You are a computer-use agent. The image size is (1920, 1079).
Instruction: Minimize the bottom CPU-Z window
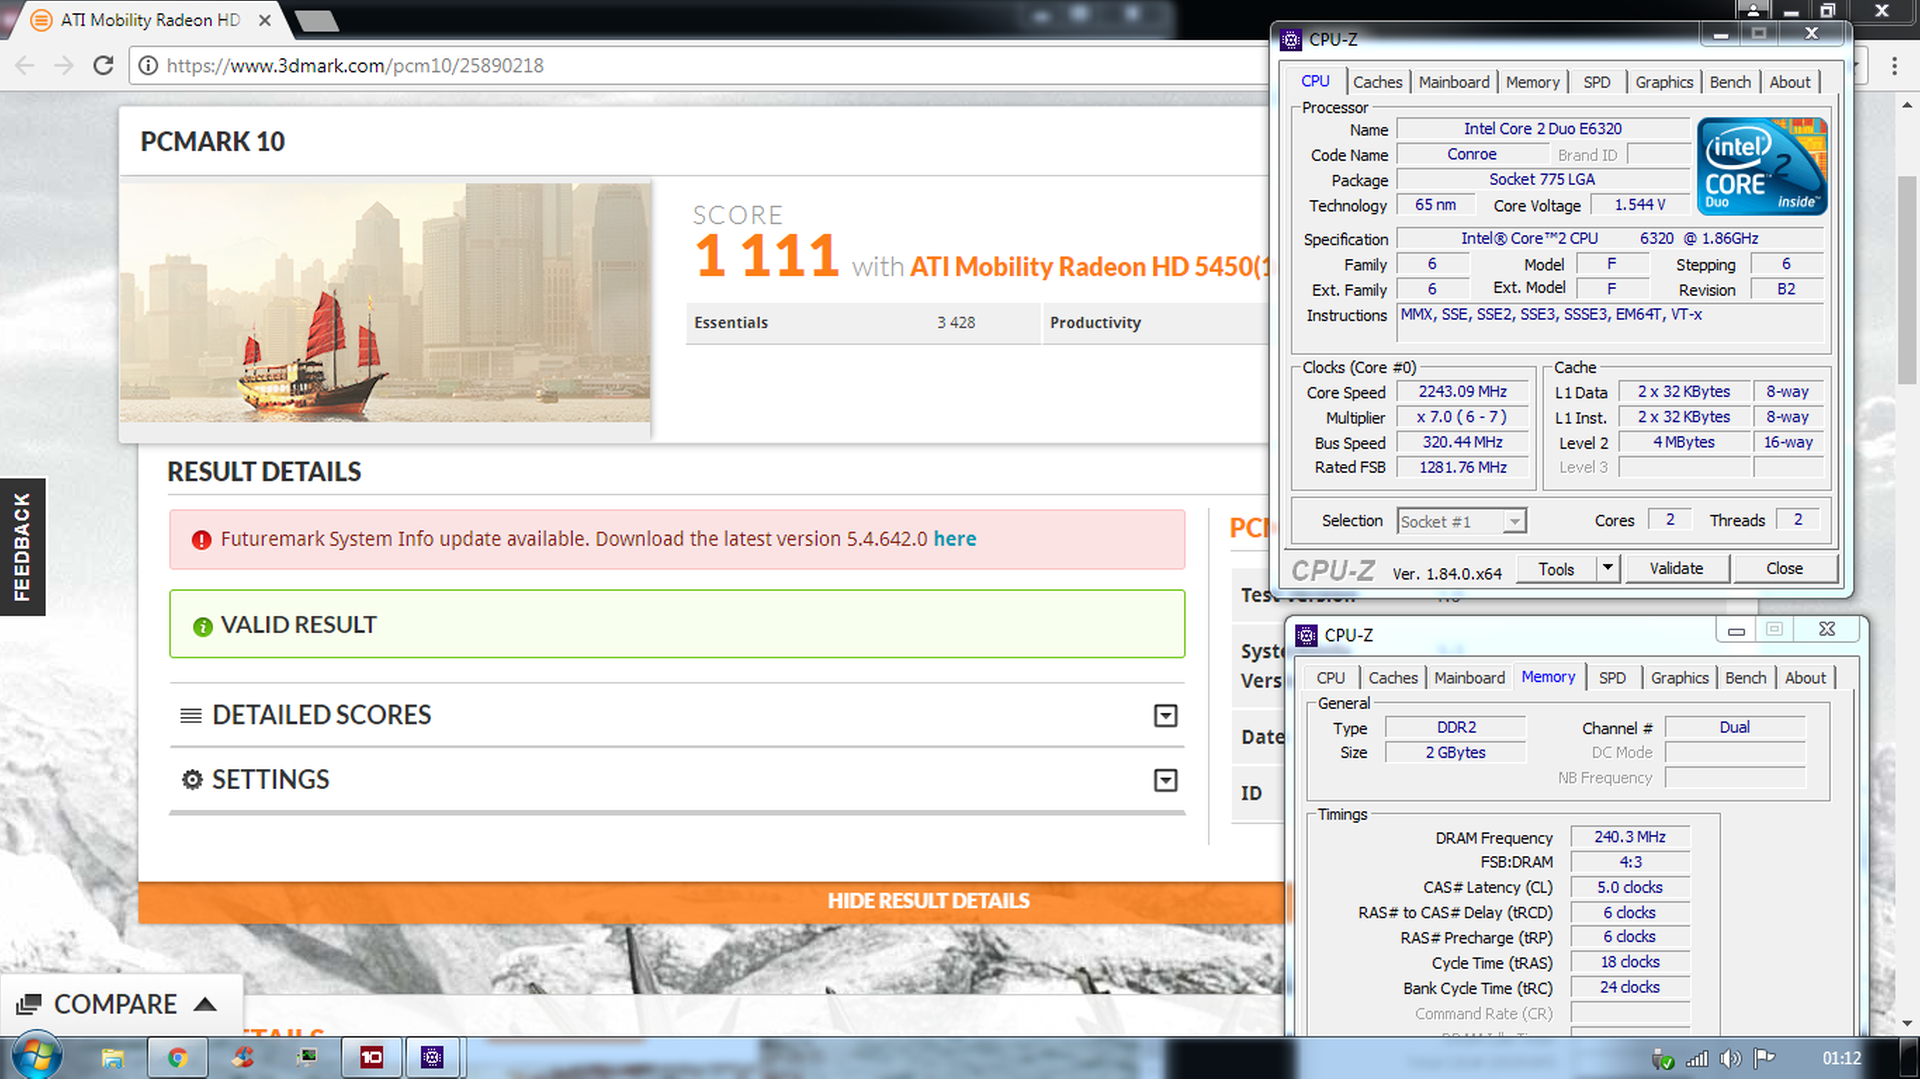click(x=1736, y=630)
